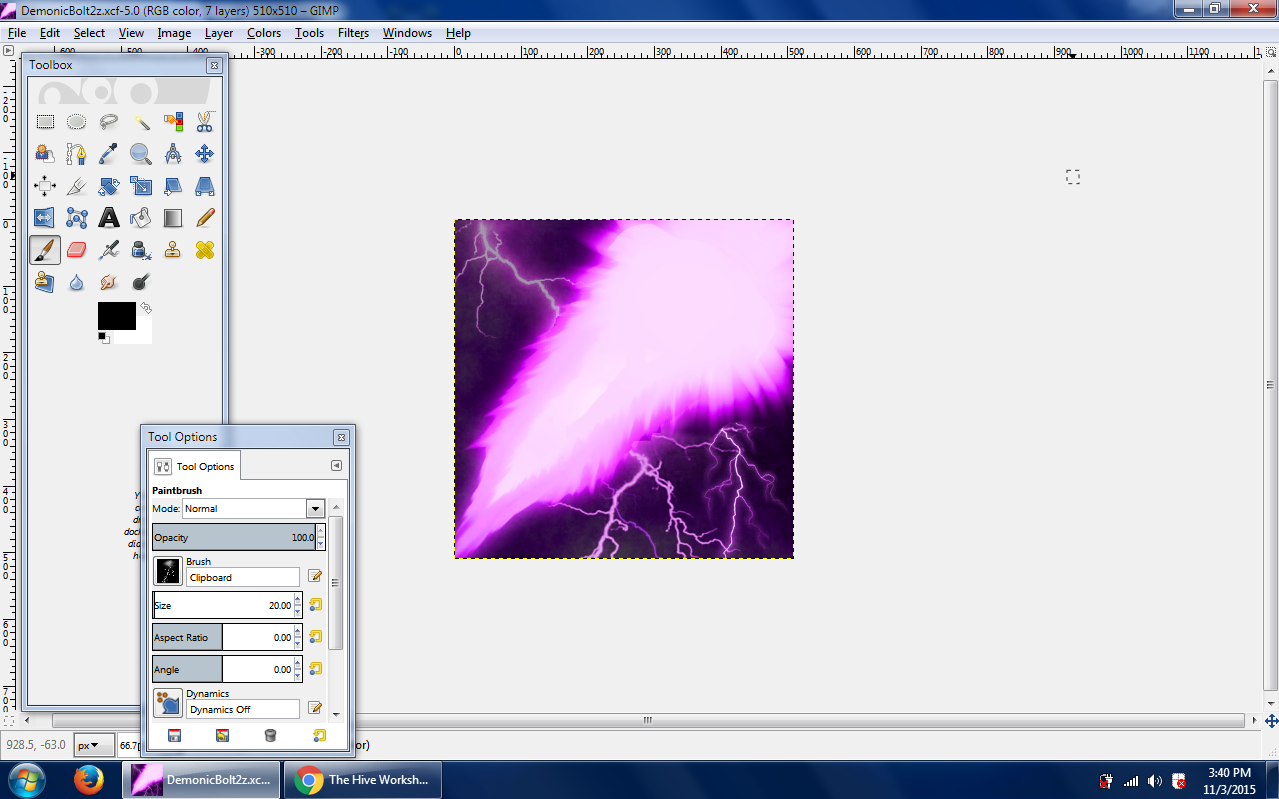Screen dimensions: 1279x799
Task: Reset Aspect Ratio to brush's native
Action: [315, 637]
